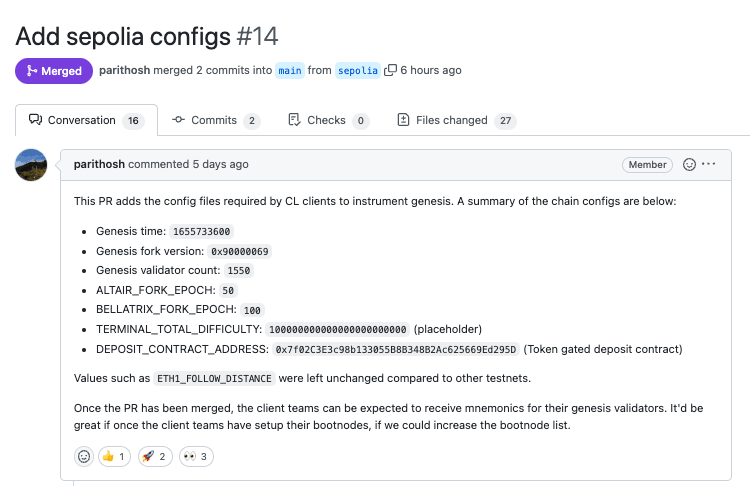The width and height of the screenshot is (750, 486).
Task: Click the Checks checklist icon
Action: pos(294,120)
